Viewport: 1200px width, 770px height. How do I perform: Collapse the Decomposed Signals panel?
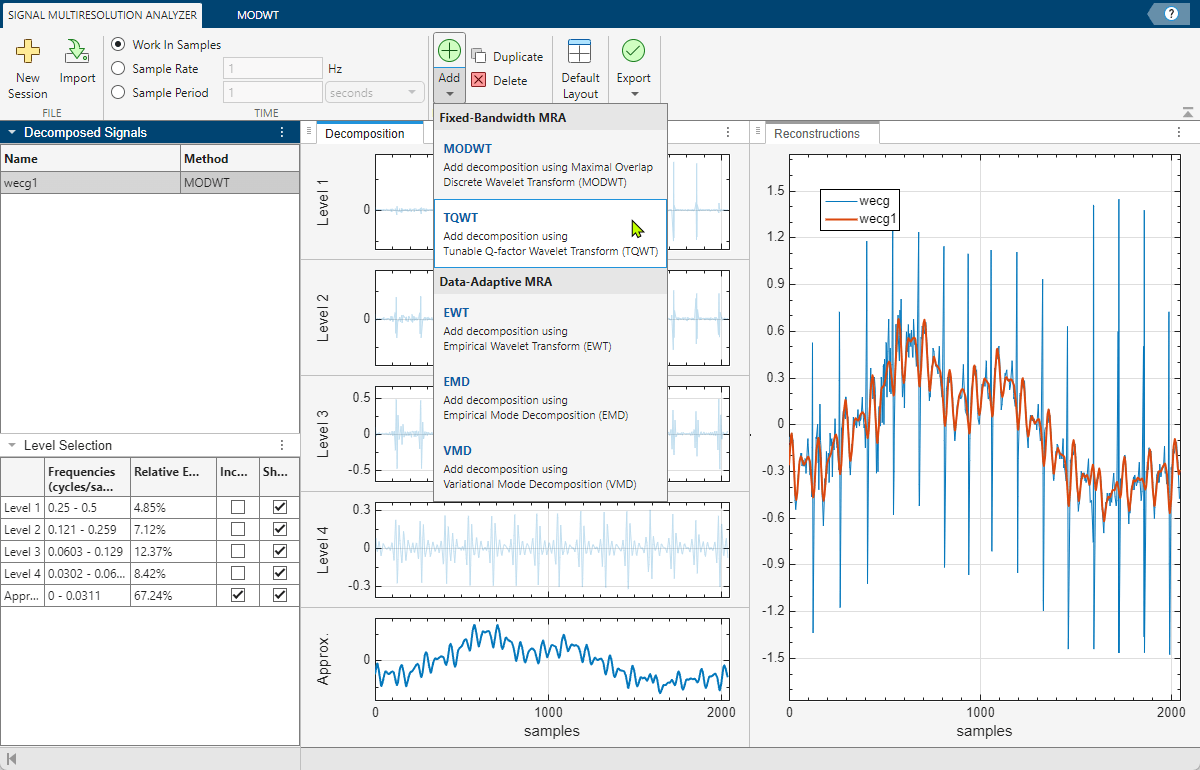click(10, 131)
